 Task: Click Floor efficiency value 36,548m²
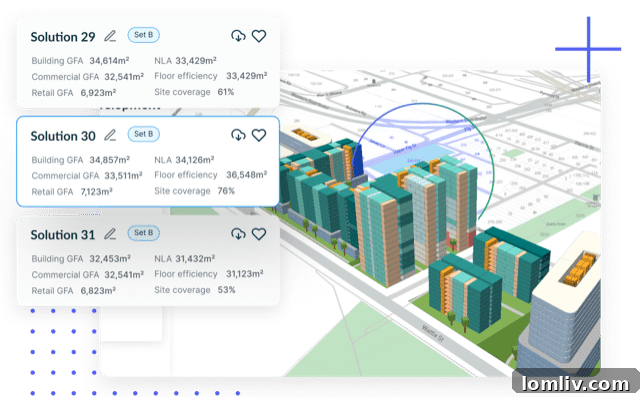pyautogui.click(x=247, y=175)
